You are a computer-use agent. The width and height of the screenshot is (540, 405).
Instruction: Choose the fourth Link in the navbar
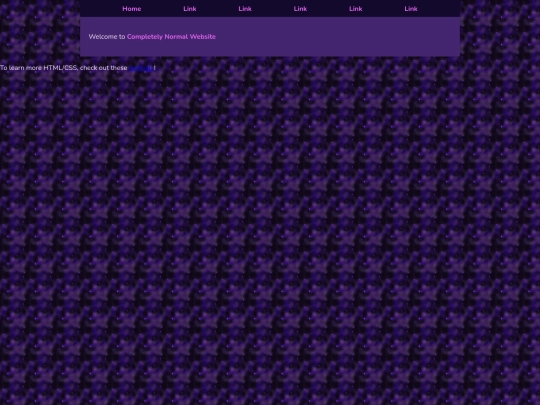[355, 9]
